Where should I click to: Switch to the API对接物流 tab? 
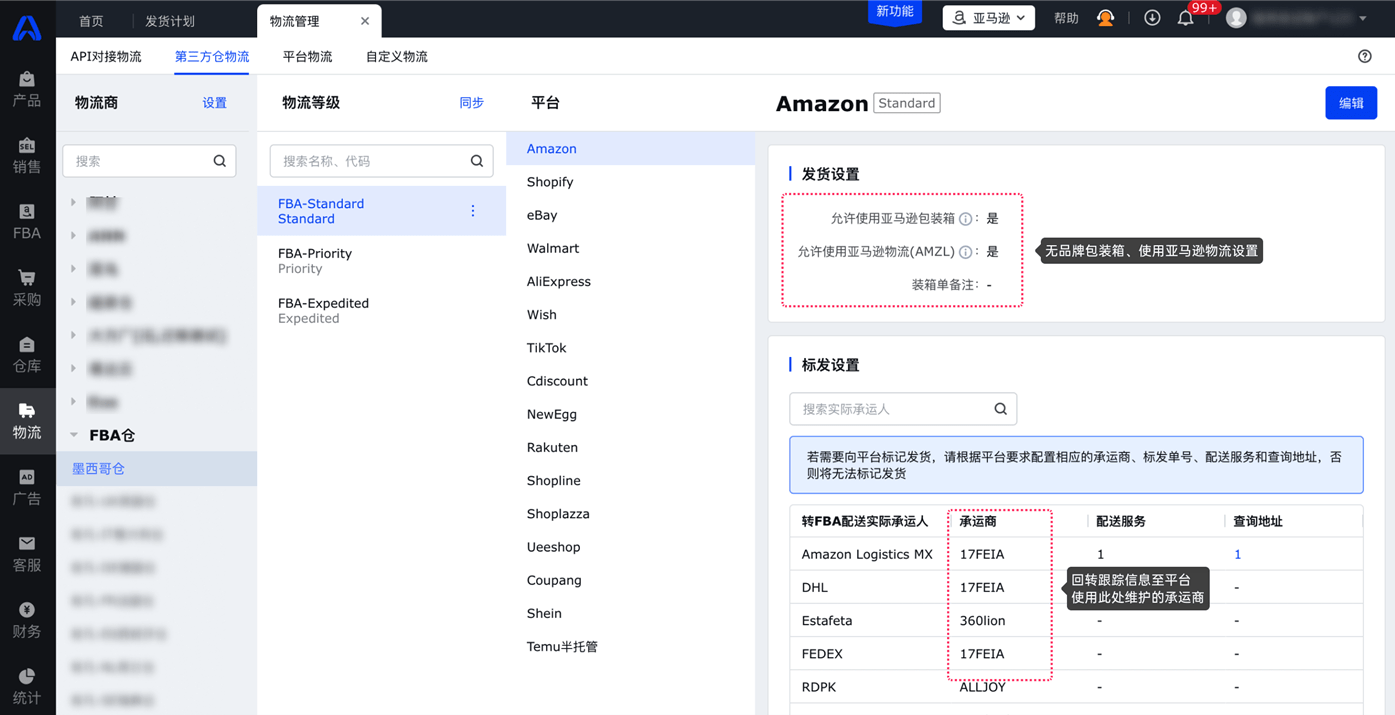(x=106, y=57)
